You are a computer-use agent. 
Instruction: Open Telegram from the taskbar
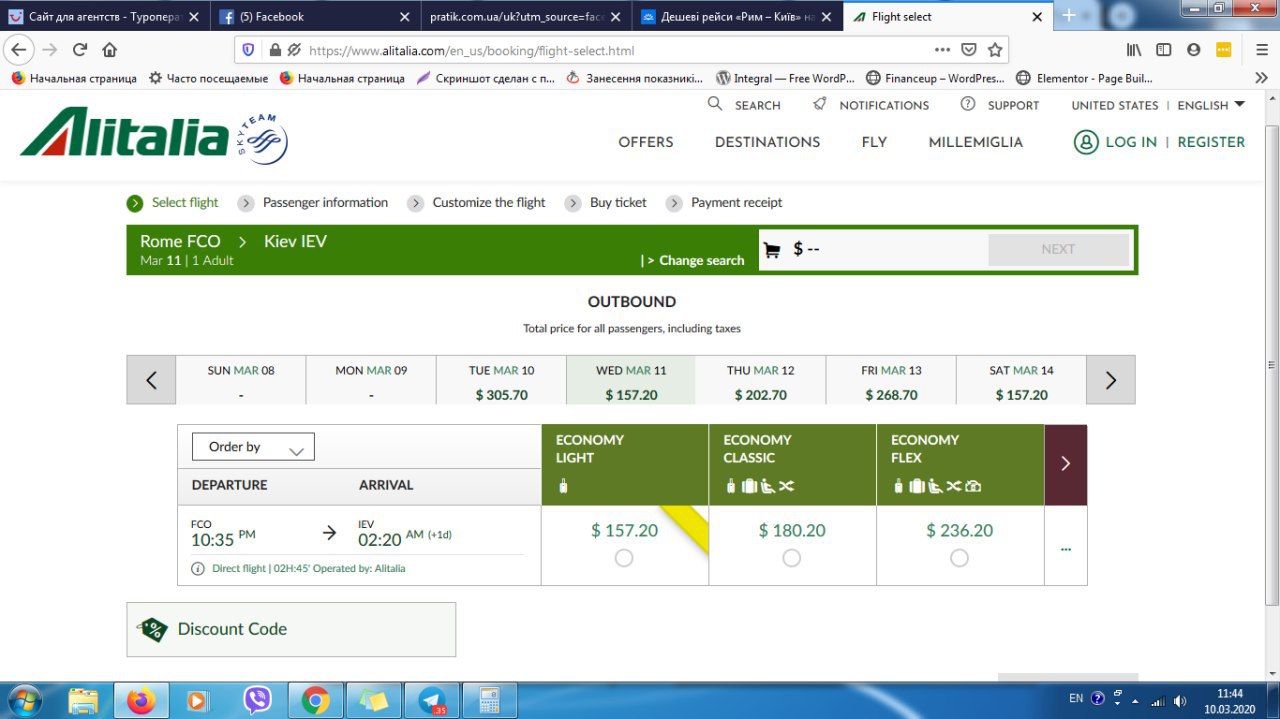(x=433, y=701)
